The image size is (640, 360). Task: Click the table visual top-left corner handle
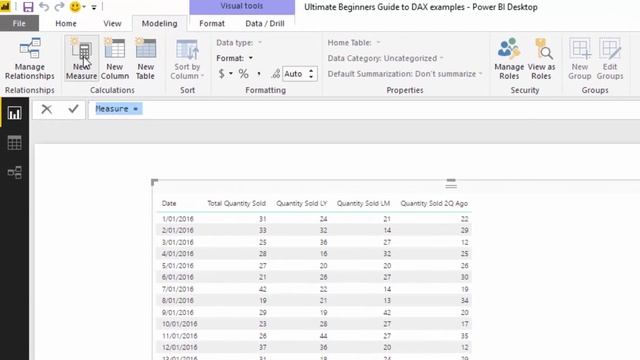154,182
